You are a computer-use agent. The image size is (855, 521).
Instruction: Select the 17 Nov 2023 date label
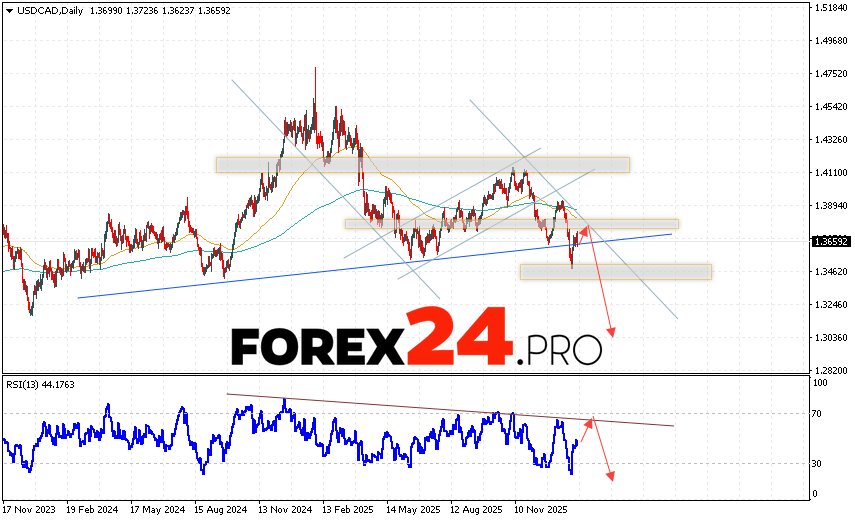tap(29, 507)
